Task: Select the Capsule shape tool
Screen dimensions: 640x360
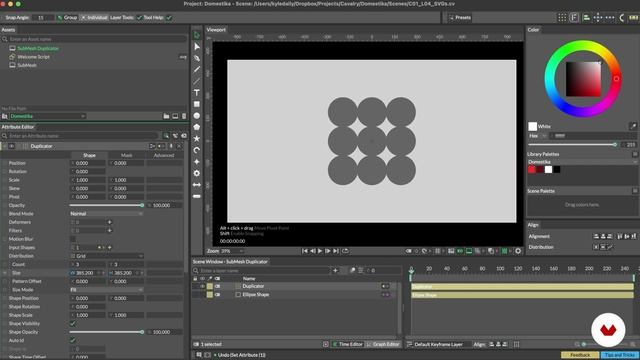Action: pos(197,196)
